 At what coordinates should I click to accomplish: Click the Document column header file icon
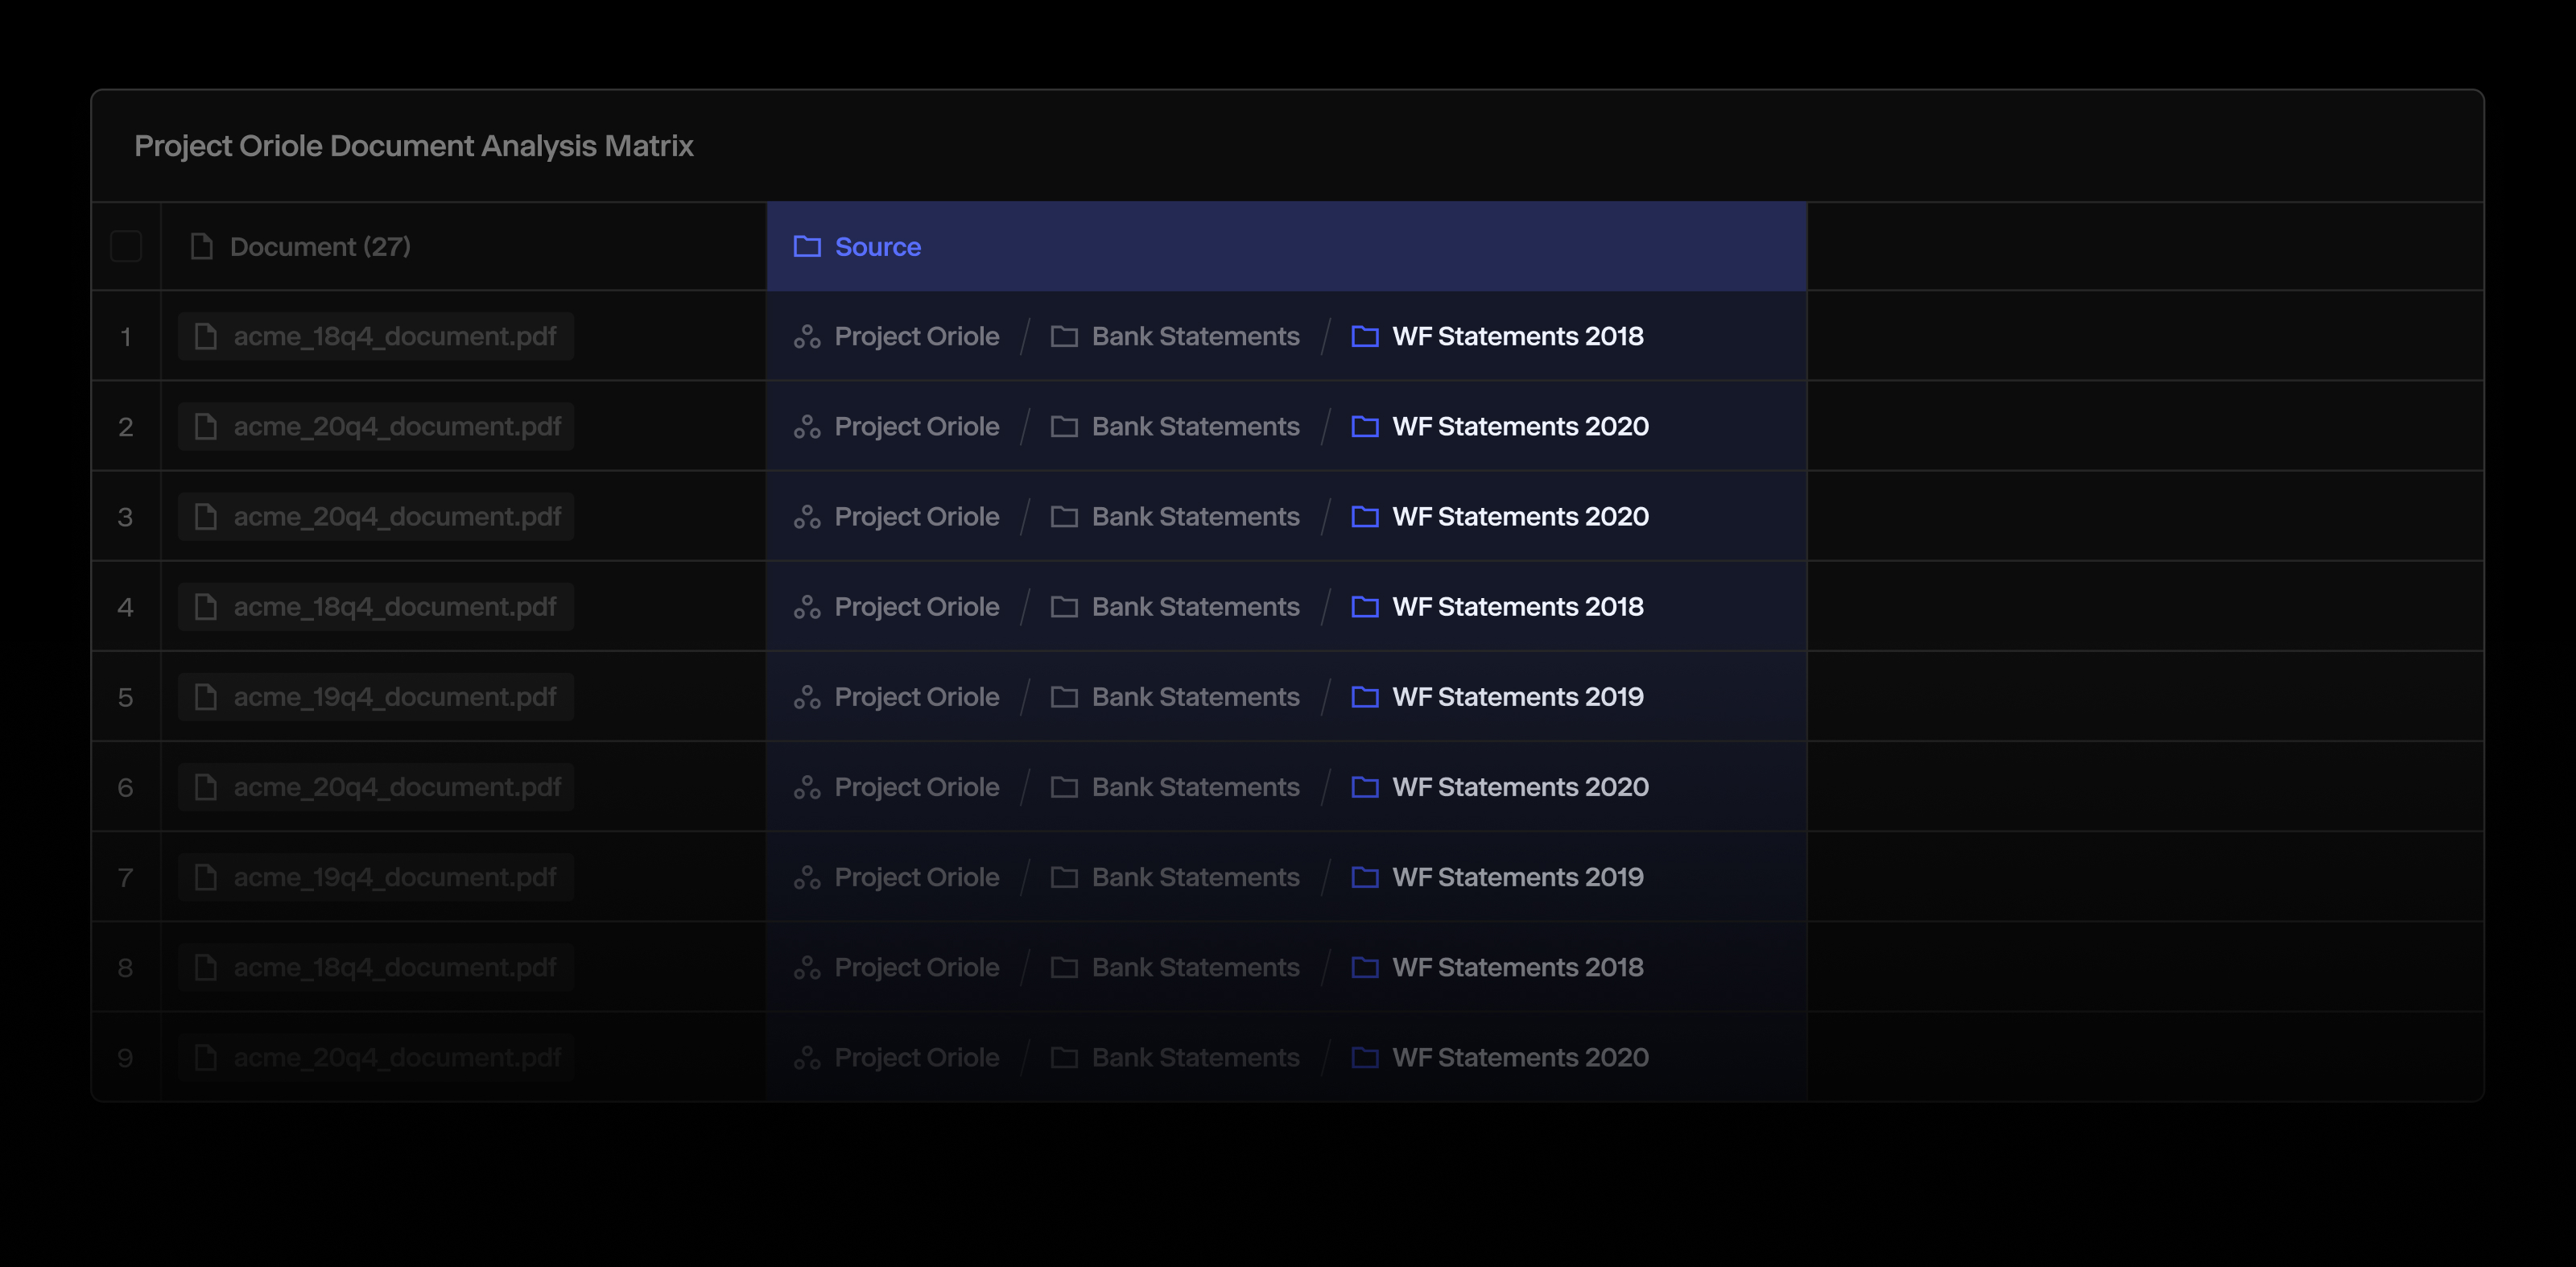202,246
